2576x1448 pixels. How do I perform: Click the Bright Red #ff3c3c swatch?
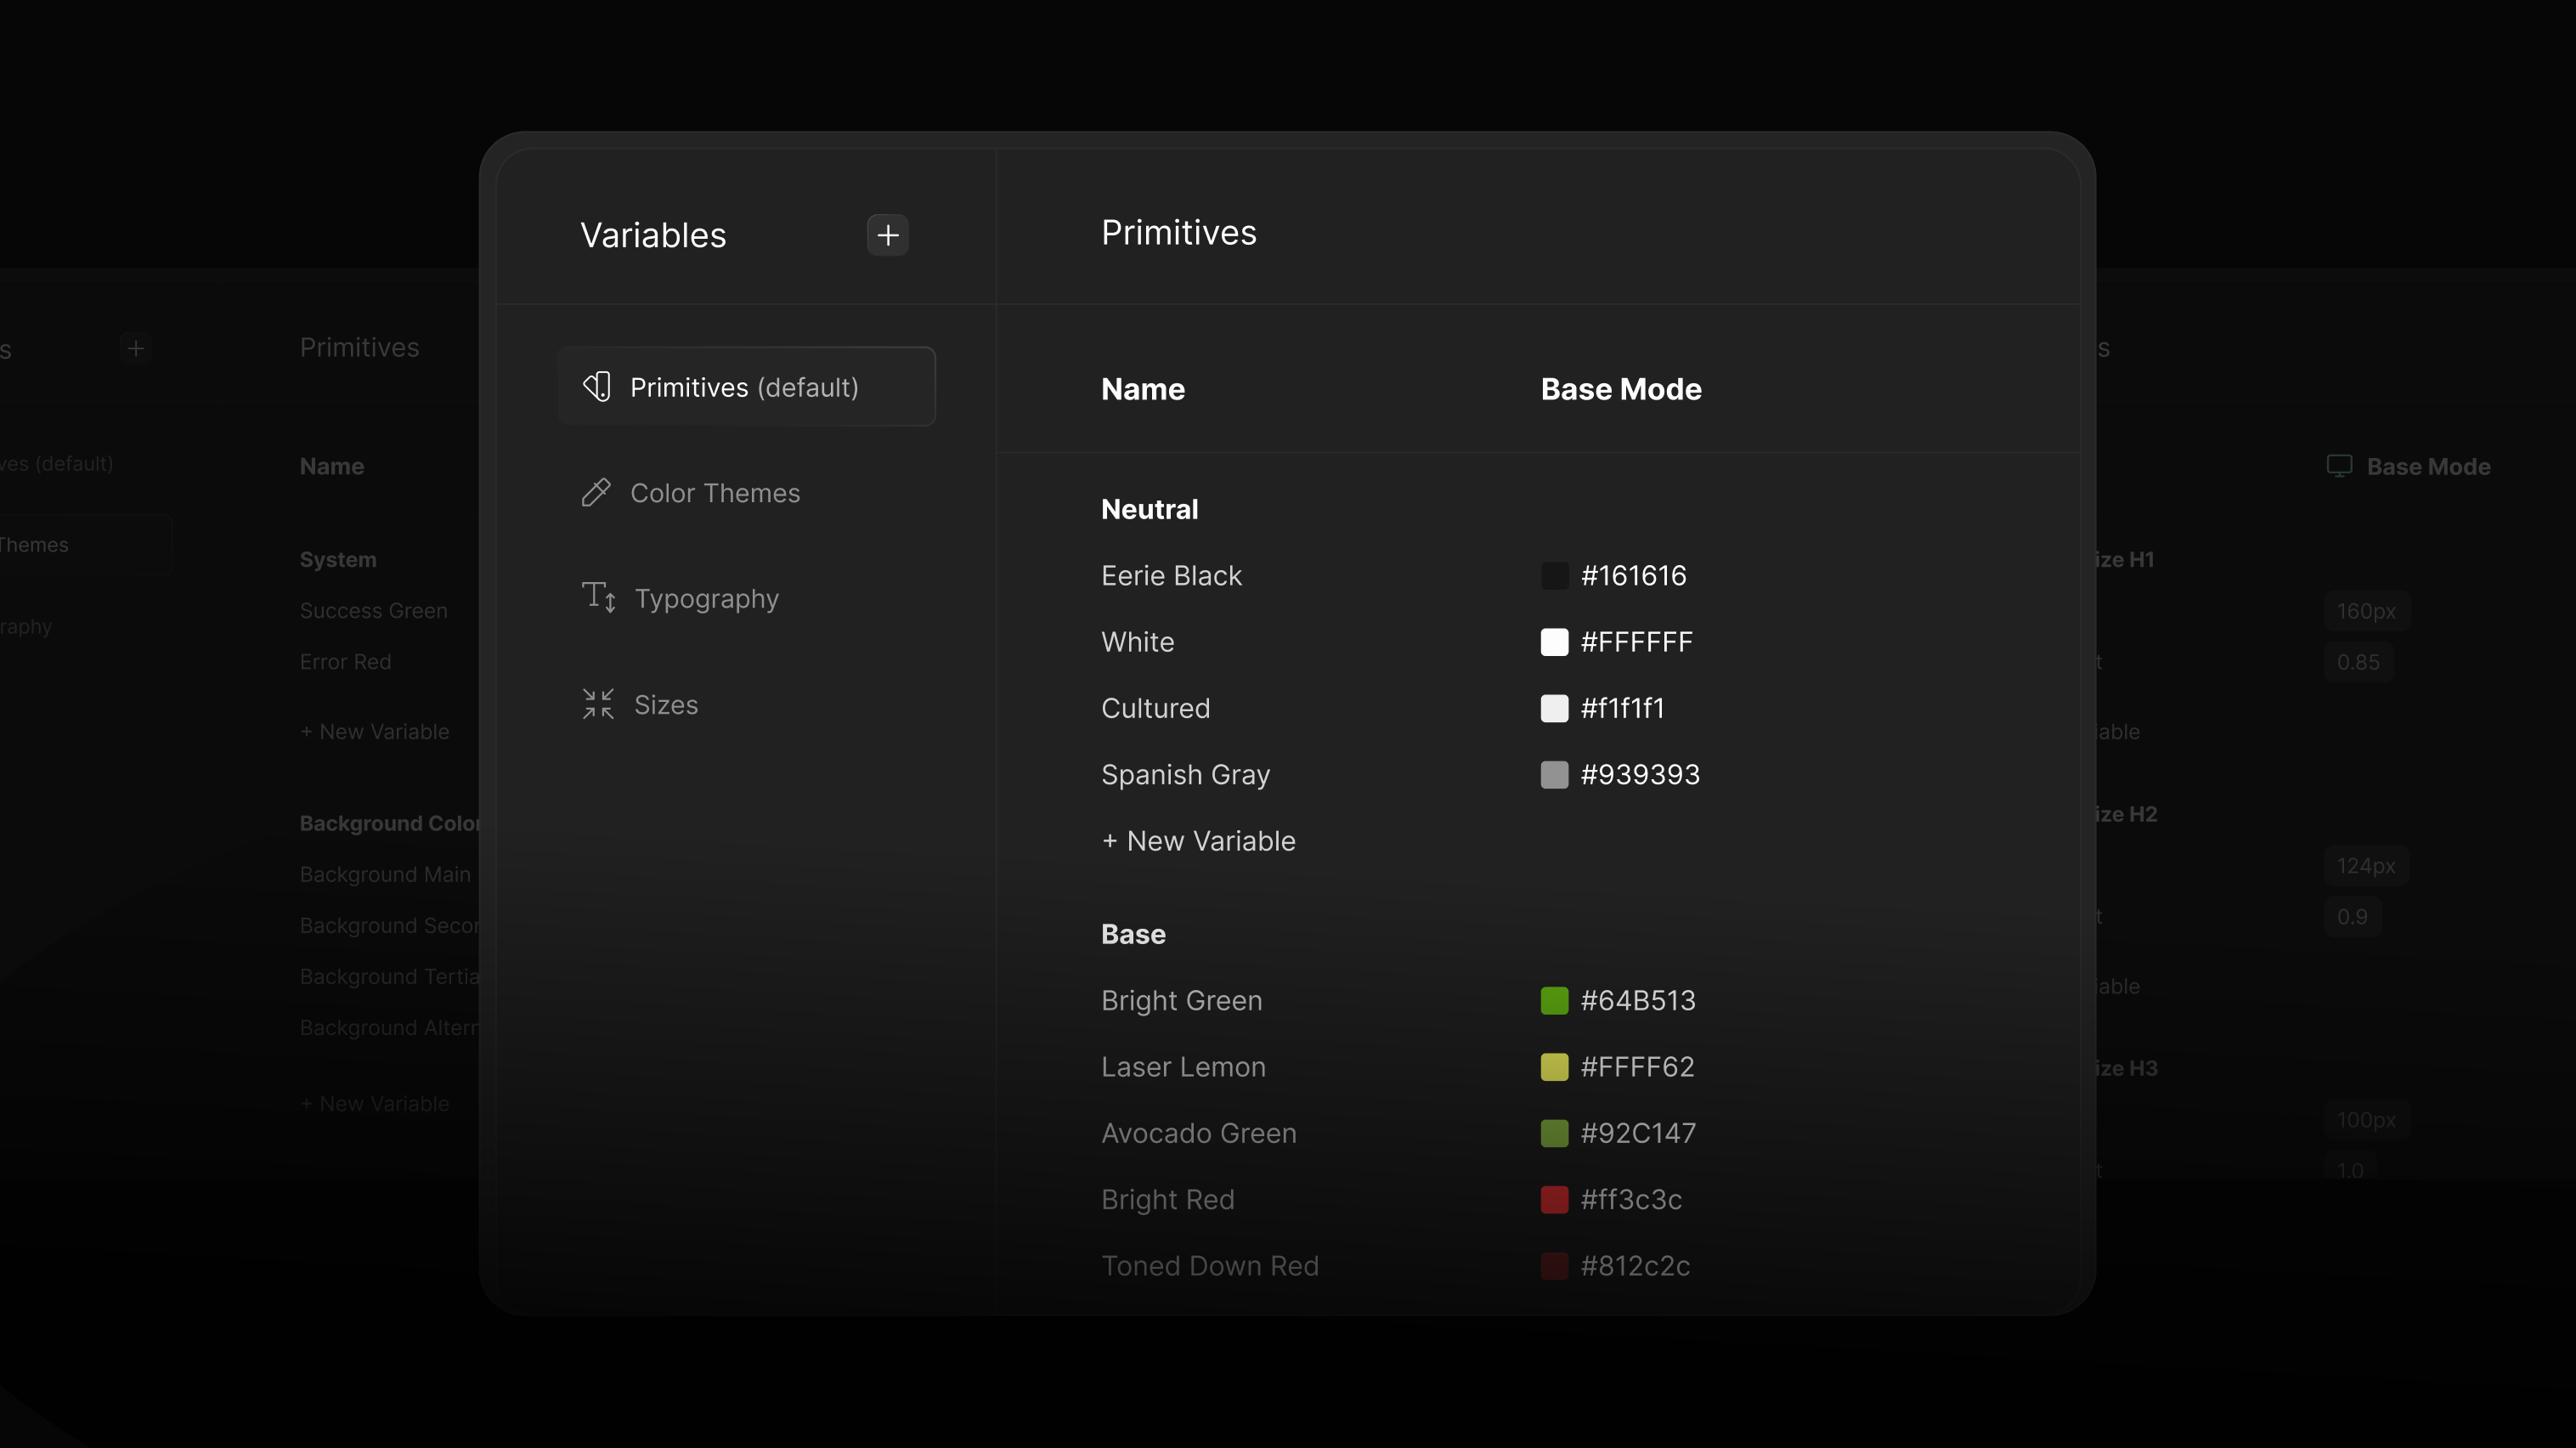coord(1554,1199)
